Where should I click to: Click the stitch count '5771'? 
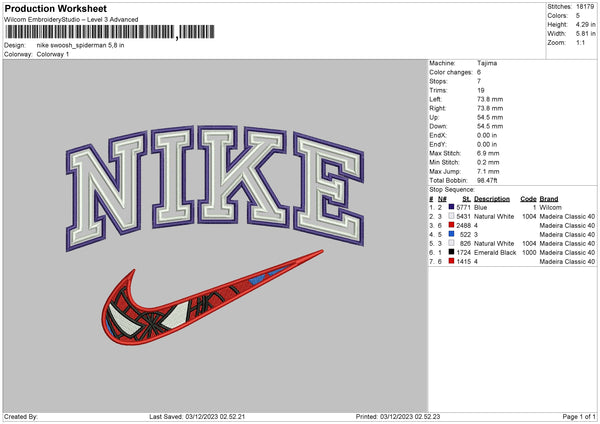[x=463, y=207]
